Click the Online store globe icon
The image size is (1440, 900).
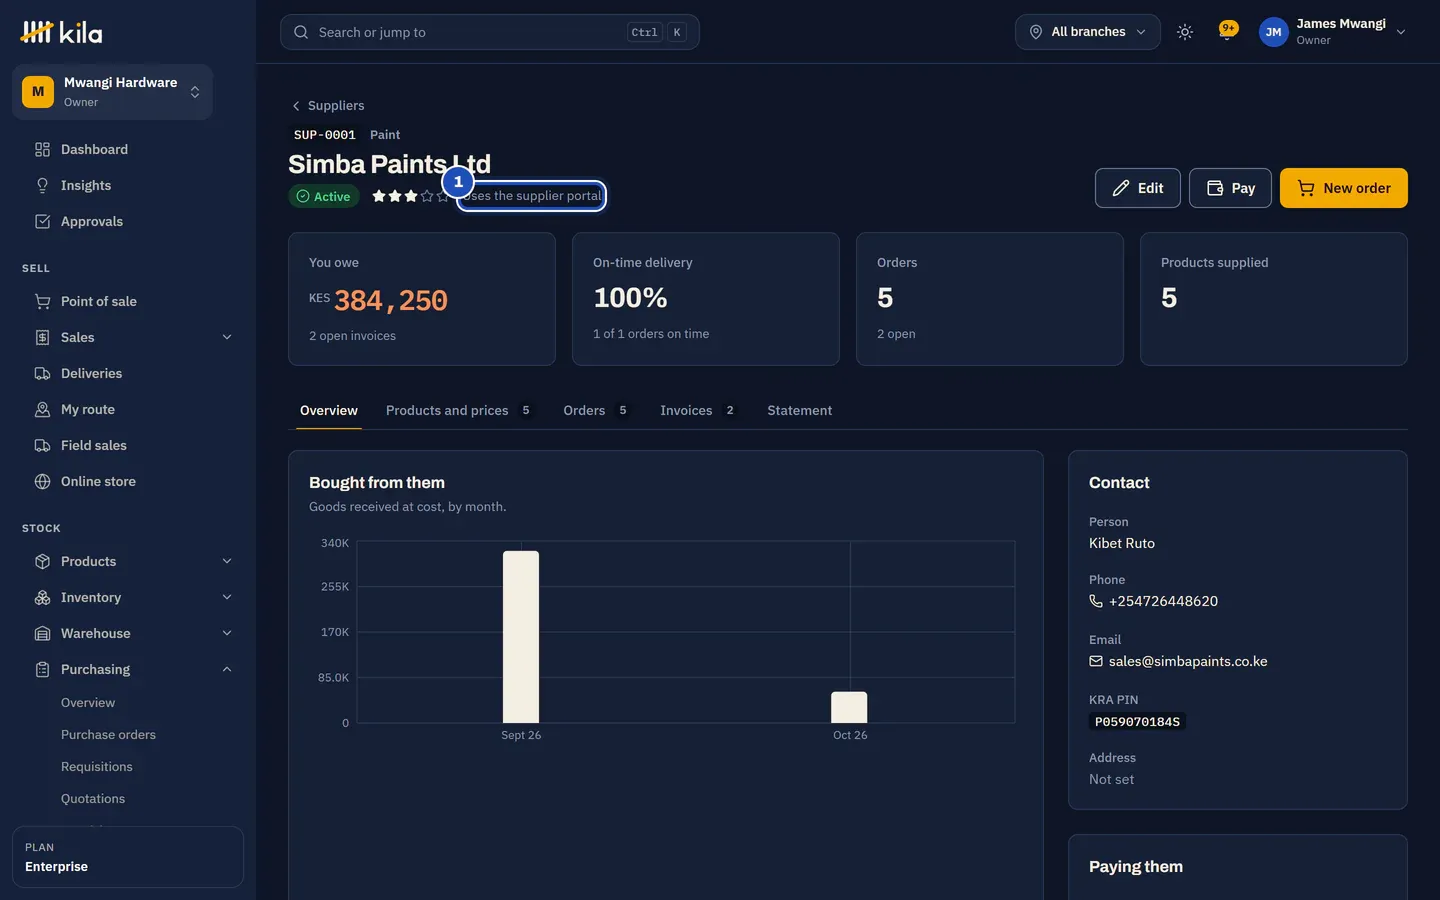tap(42, 481)
